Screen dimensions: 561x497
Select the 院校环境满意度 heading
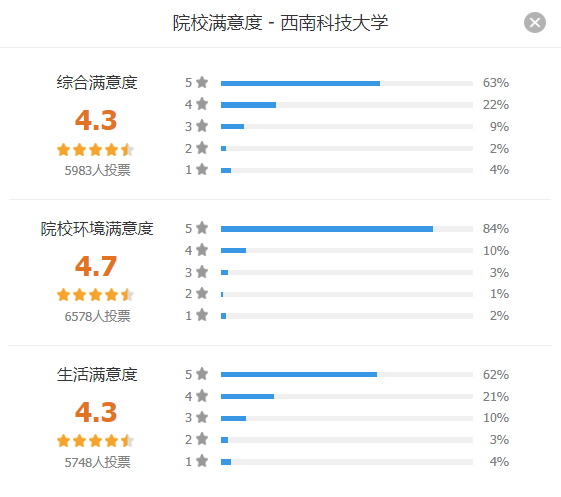click(x=97, y=229)
